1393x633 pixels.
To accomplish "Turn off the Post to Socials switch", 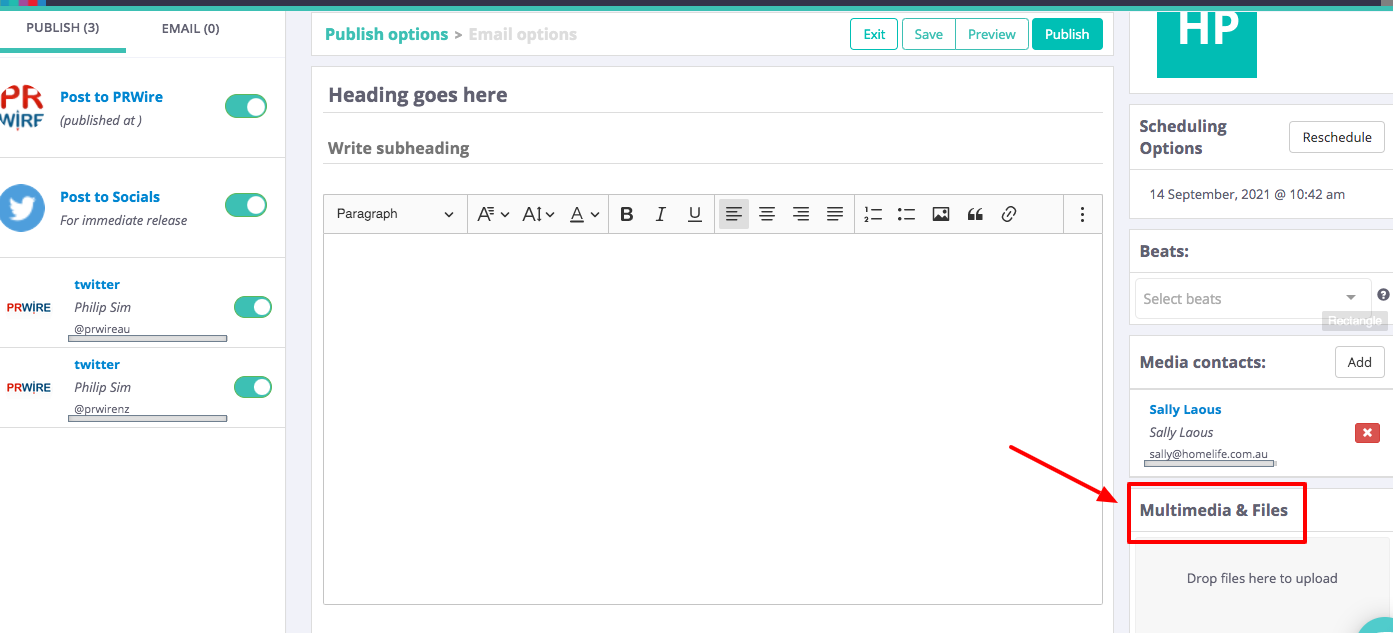I will point(246,205).
